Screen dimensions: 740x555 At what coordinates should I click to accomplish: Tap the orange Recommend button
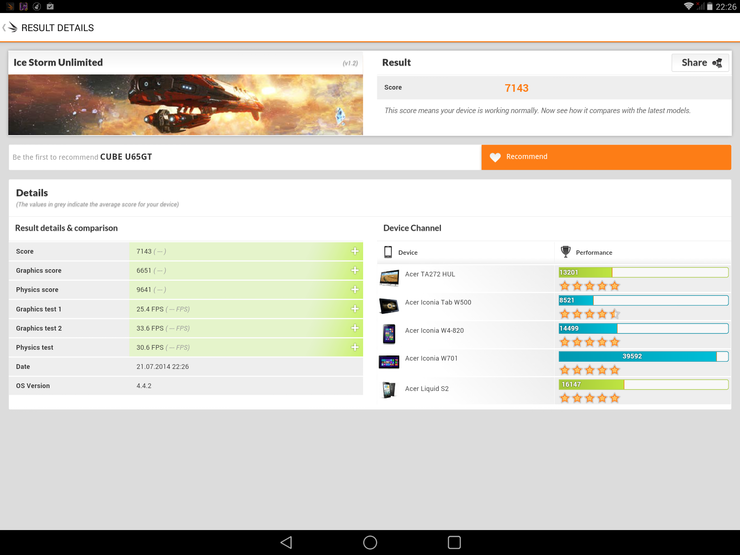(x=606, y=157)
